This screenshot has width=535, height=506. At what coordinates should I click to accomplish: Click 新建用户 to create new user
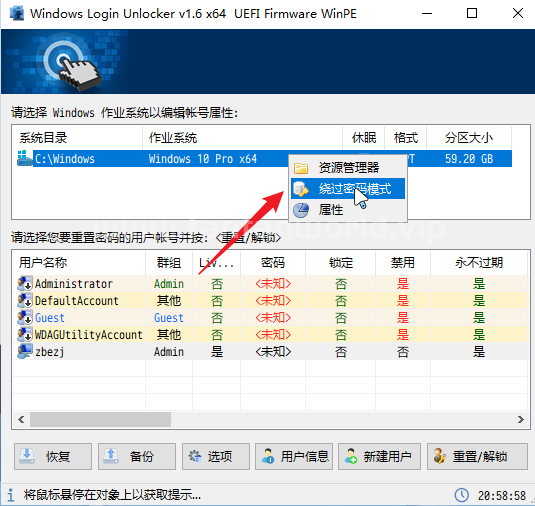(x=379, y=456)
